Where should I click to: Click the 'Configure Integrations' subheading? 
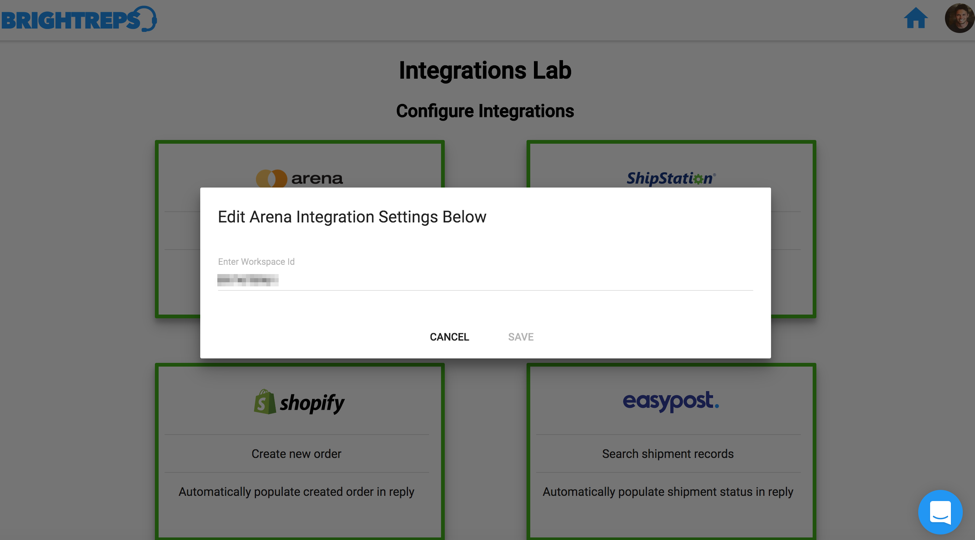(485, 111)
